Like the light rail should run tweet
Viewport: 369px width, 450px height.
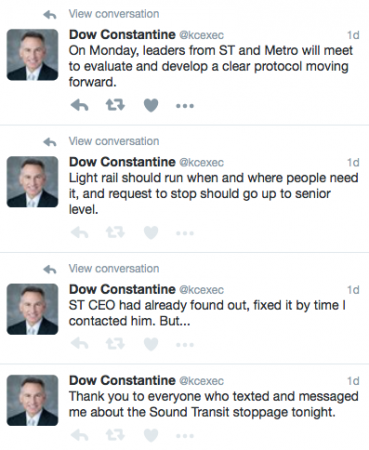(151, 233)
